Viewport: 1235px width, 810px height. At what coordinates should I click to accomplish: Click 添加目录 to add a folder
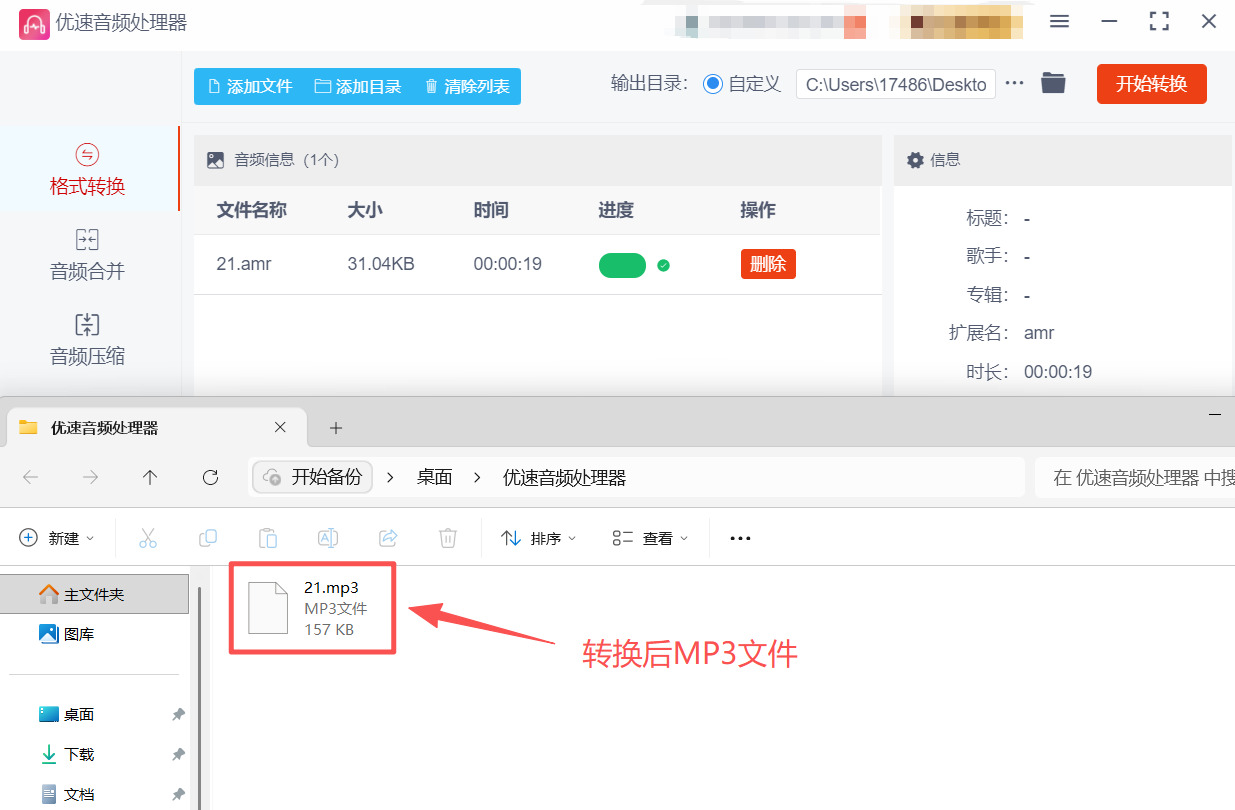click(x=358, y=86)
